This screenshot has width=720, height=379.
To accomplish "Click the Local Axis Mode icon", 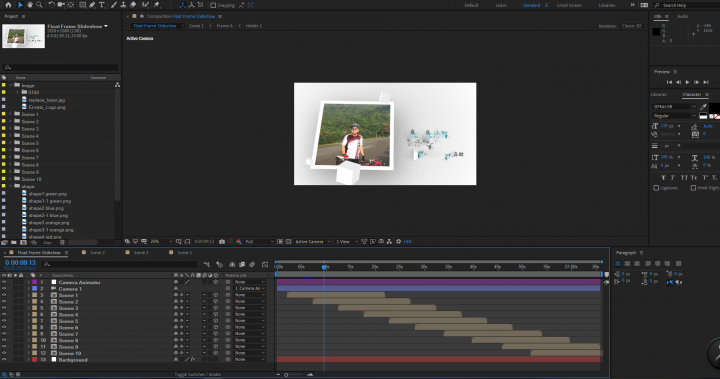I will [183, 5].
